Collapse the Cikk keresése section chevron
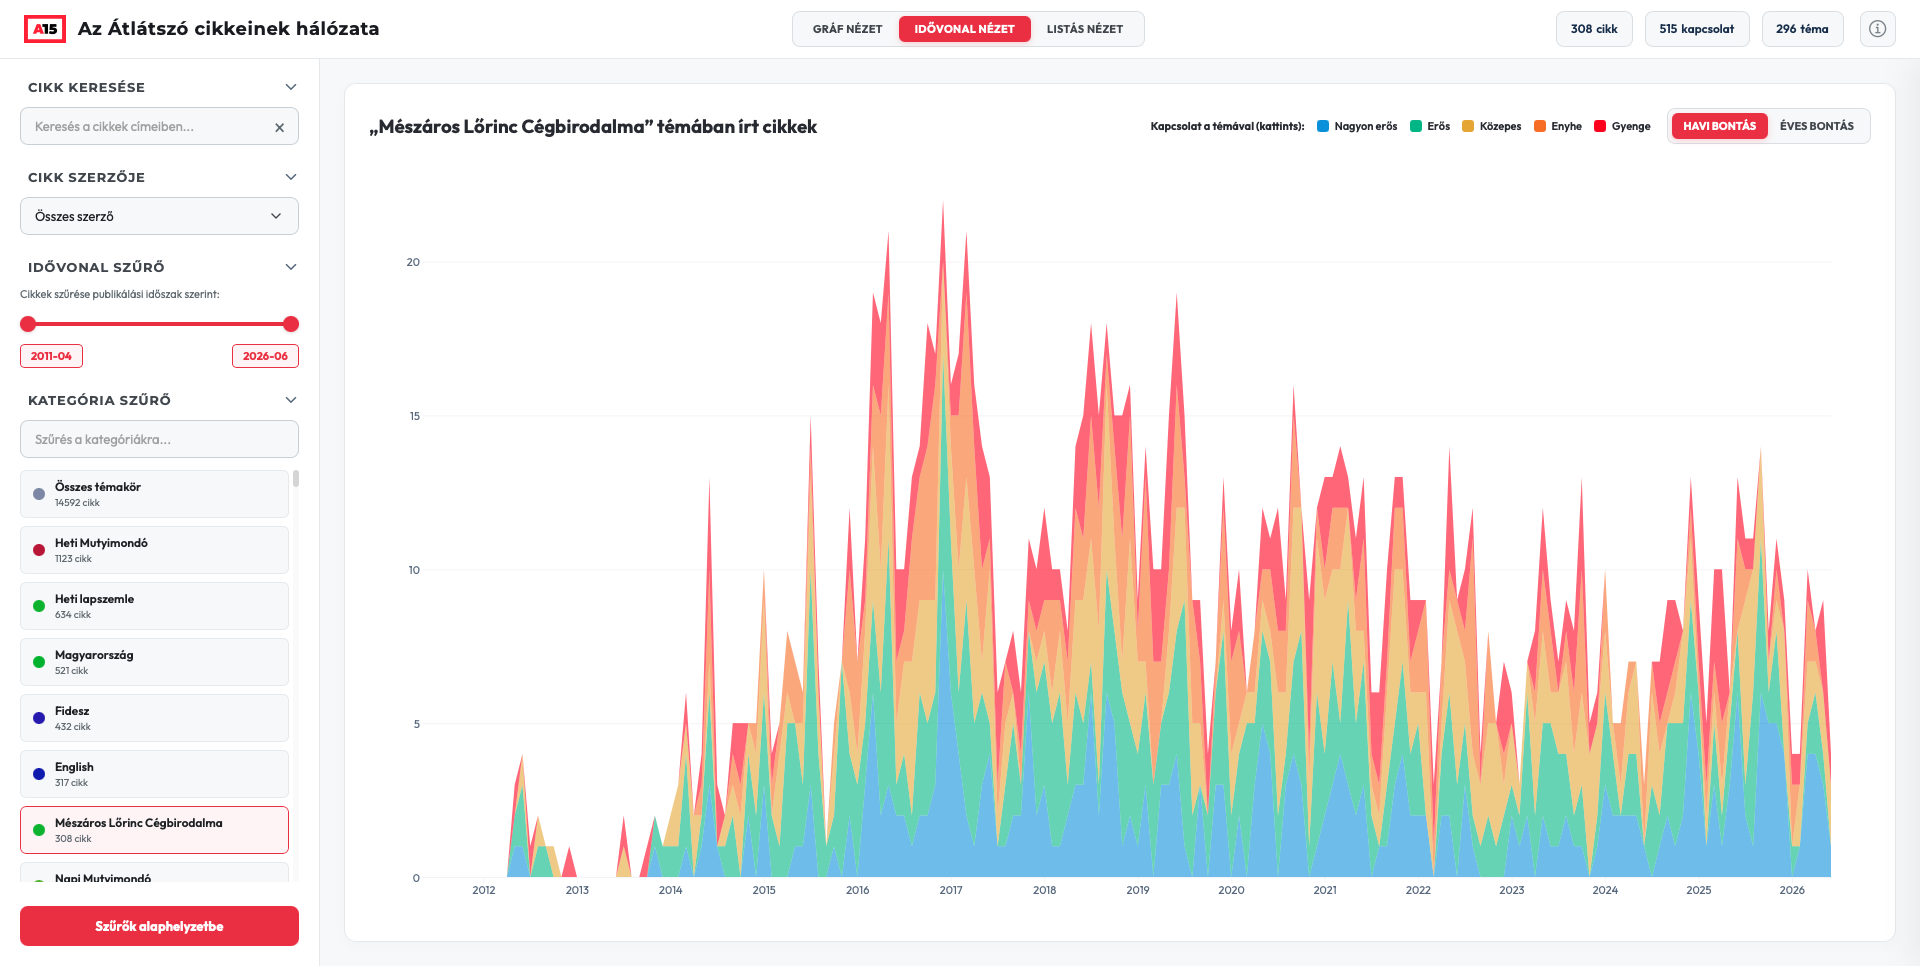This screenshot has height=966, width=1920. (x=291, y=87)
